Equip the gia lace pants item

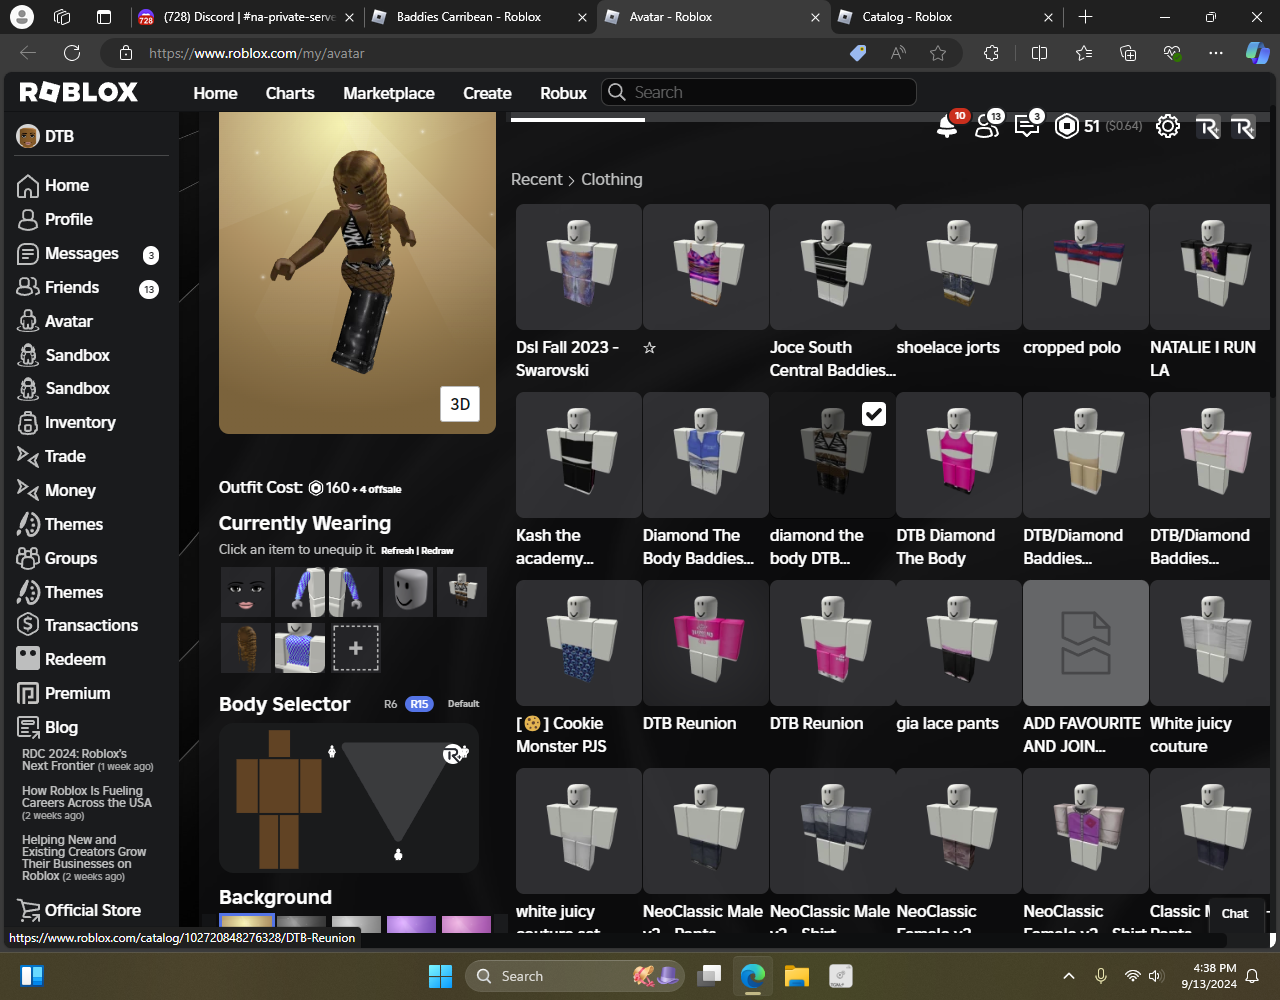pyautogui.click(x=959, y=644)
